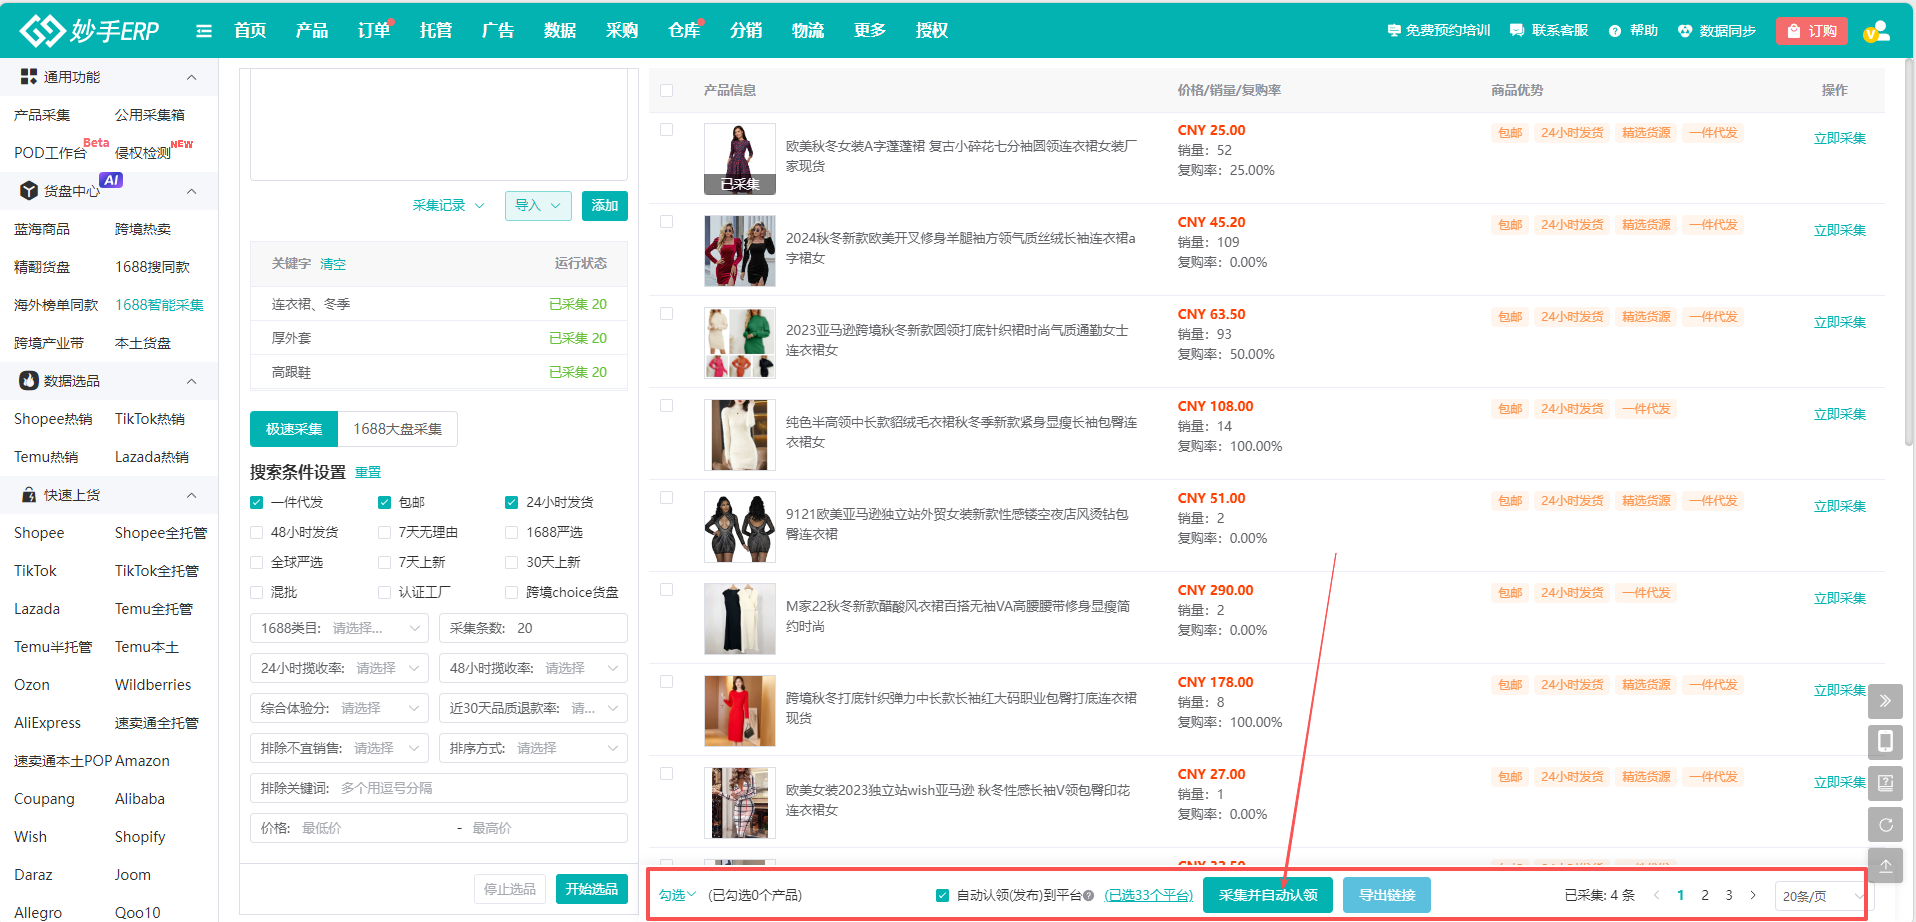Click the red dress product thumbnail
The width and height of the screenshot is (1916, 922).
[739, 710]
